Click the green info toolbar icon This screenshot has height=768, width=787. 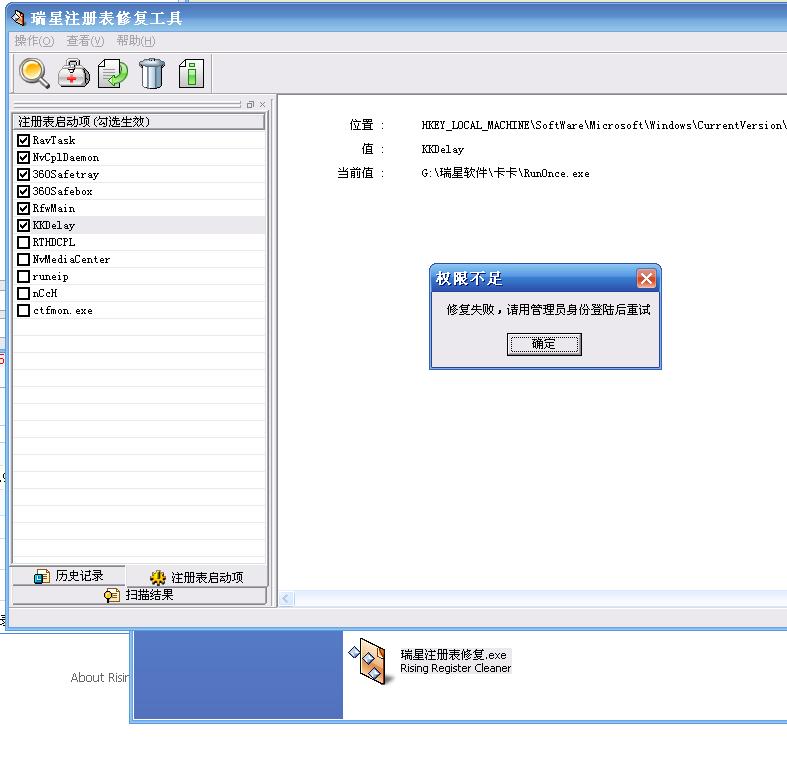tap(191, 73)
